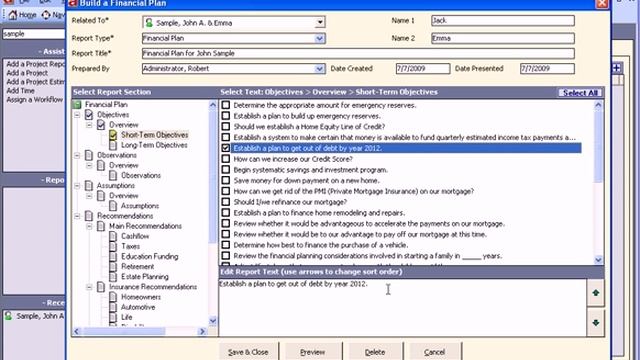Click the Estate Planning page icon
640x360 pixels.
[113, 277]
